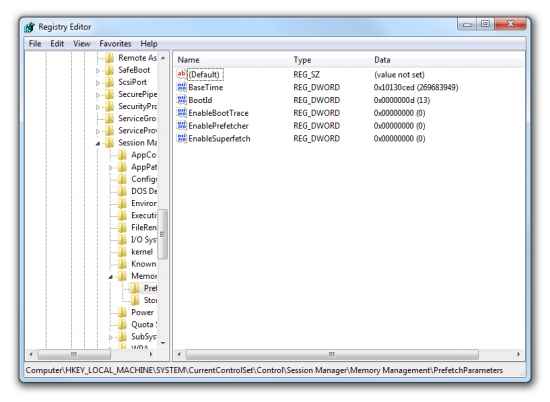The image size is (550, 402).
Task: Expand the SafeBoot tree node
Action: tap(98, 71)
